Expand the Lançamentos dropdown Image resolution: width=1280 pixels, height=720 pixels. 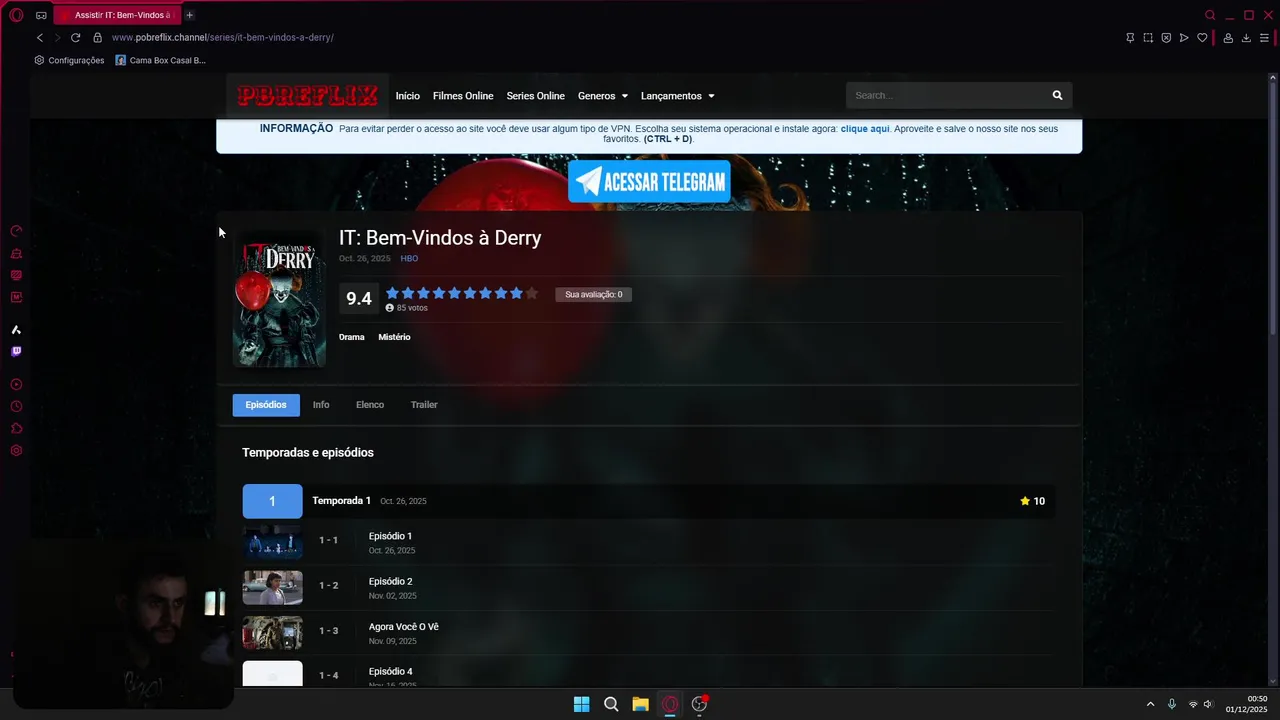tap(677, 96)
